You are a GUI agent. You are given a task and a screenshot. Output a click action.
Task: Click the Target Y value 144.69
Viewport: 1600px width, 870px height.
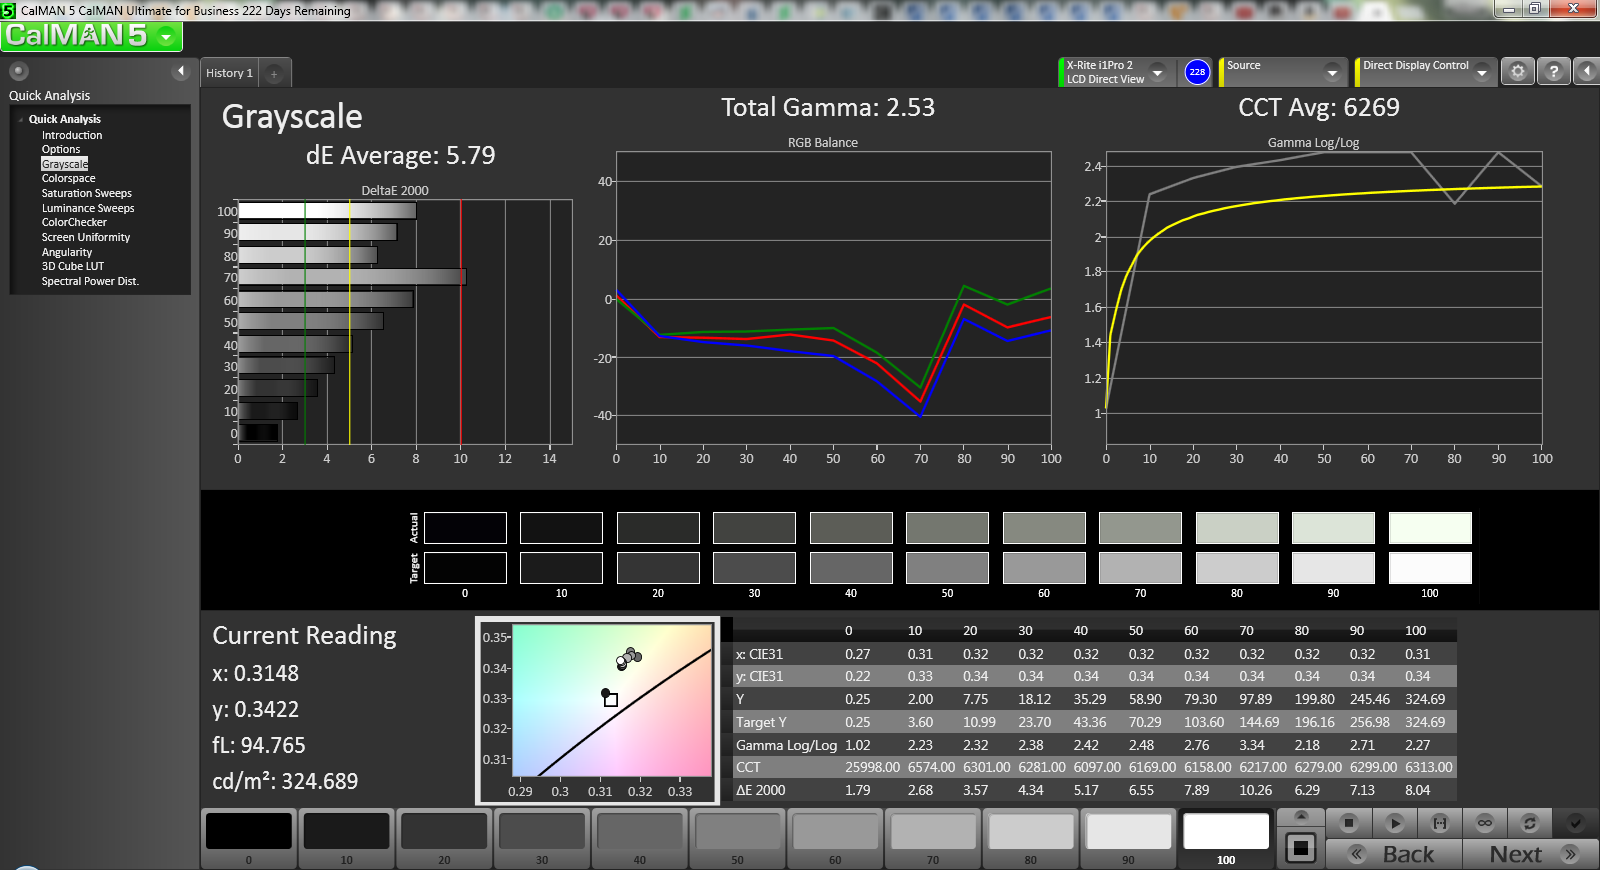(x=1259, y=722)
